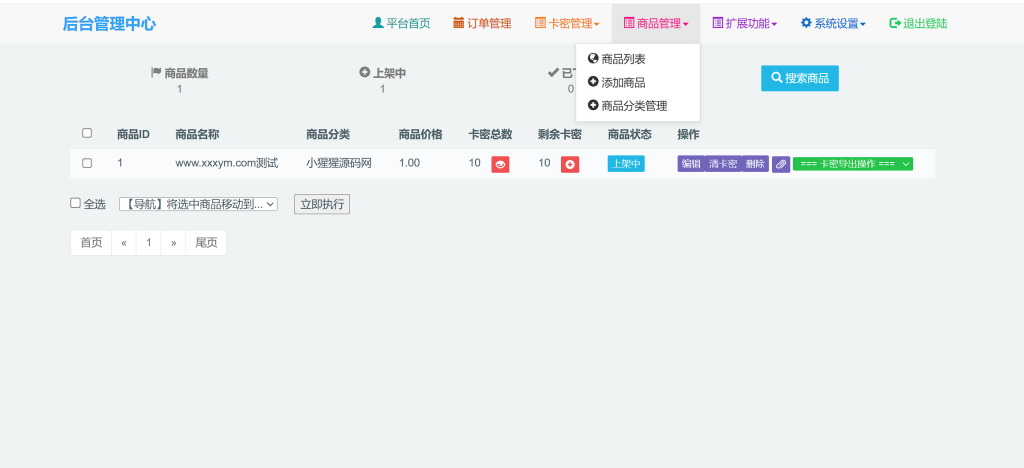Click the plus icon next to 添加商品

point(593,82)
